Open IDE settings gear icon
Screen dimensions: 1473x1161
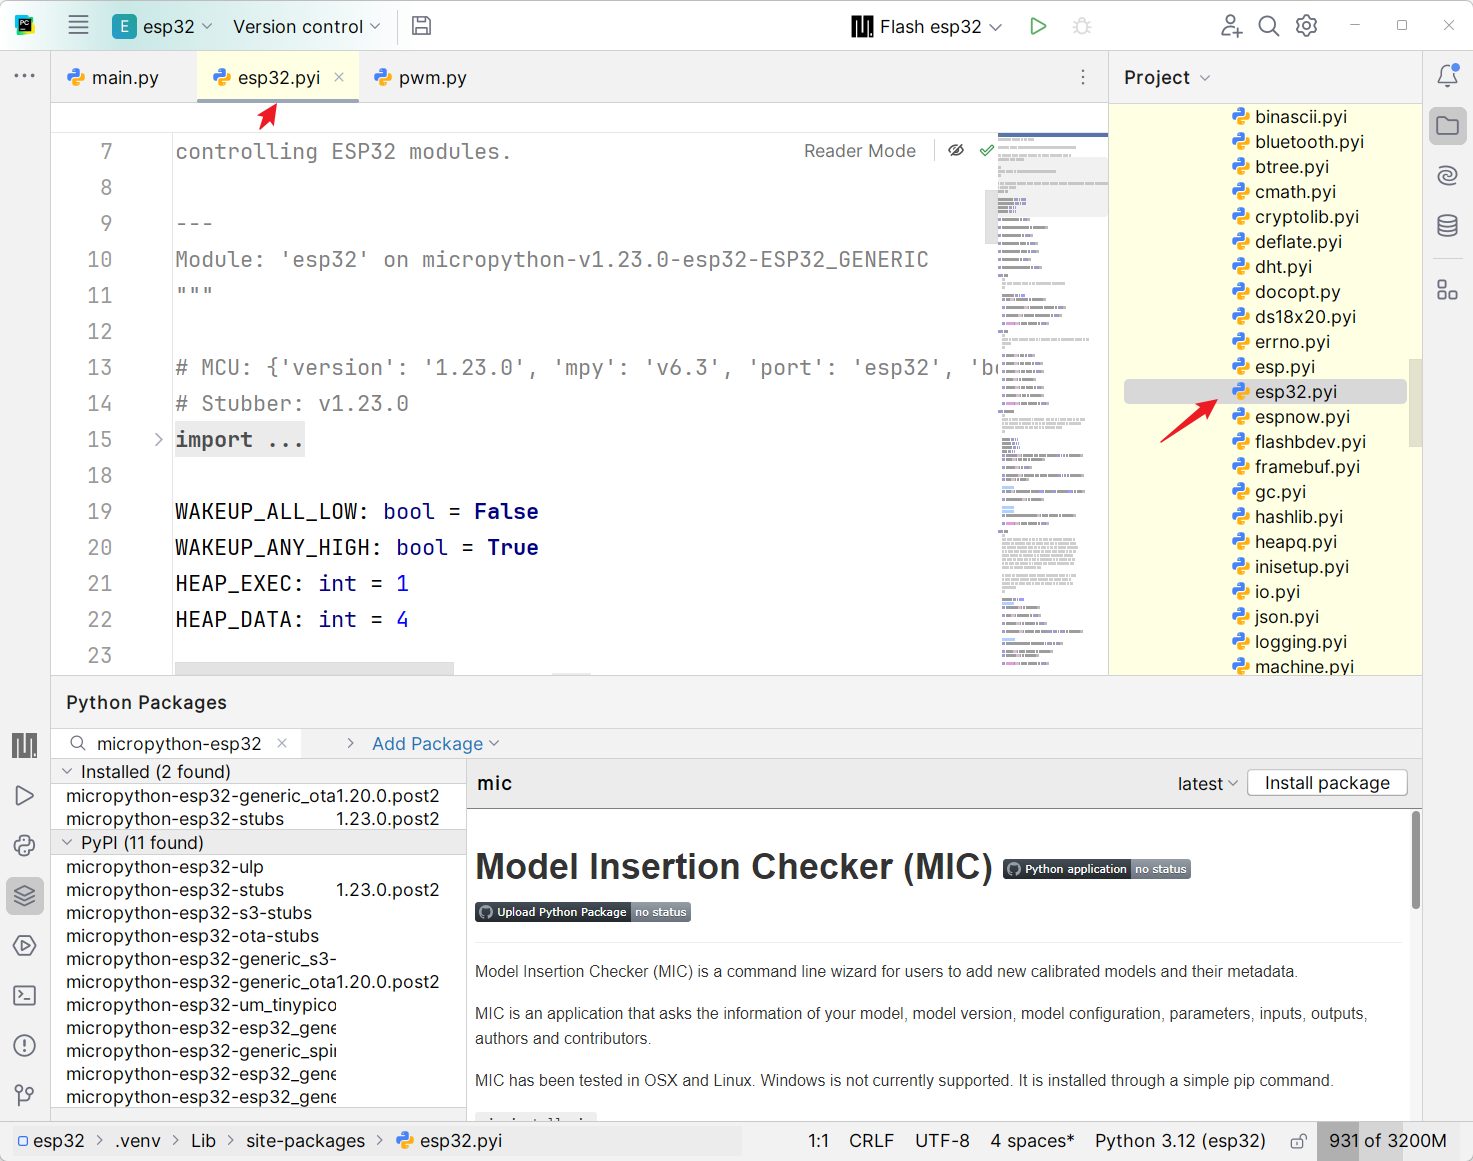[1307, 26]
